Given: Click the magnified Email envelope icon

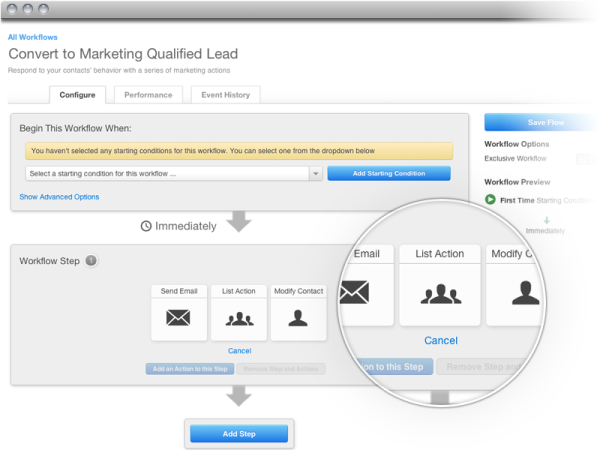Looking at the screenshot, I should point(355,293).
